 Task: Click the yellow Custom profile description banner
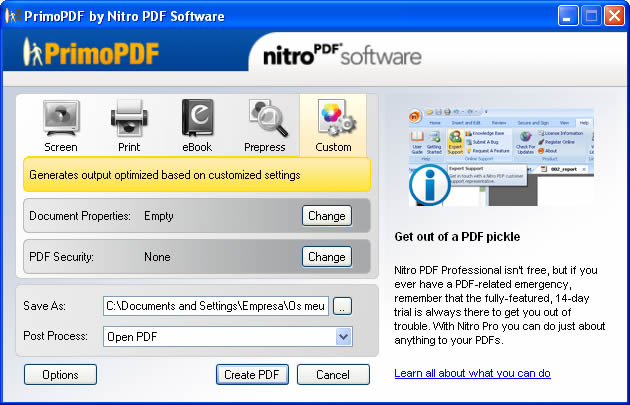(x=197, y=175)
